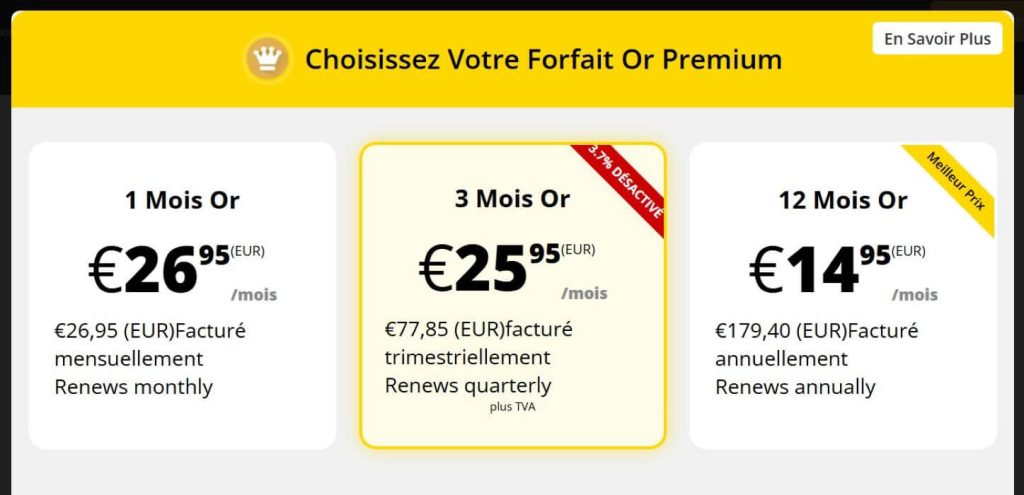This screenshot has height=495, width=1024.
Task: Pick the 12 Mois Or plan card
Action: tap(843, 295)
